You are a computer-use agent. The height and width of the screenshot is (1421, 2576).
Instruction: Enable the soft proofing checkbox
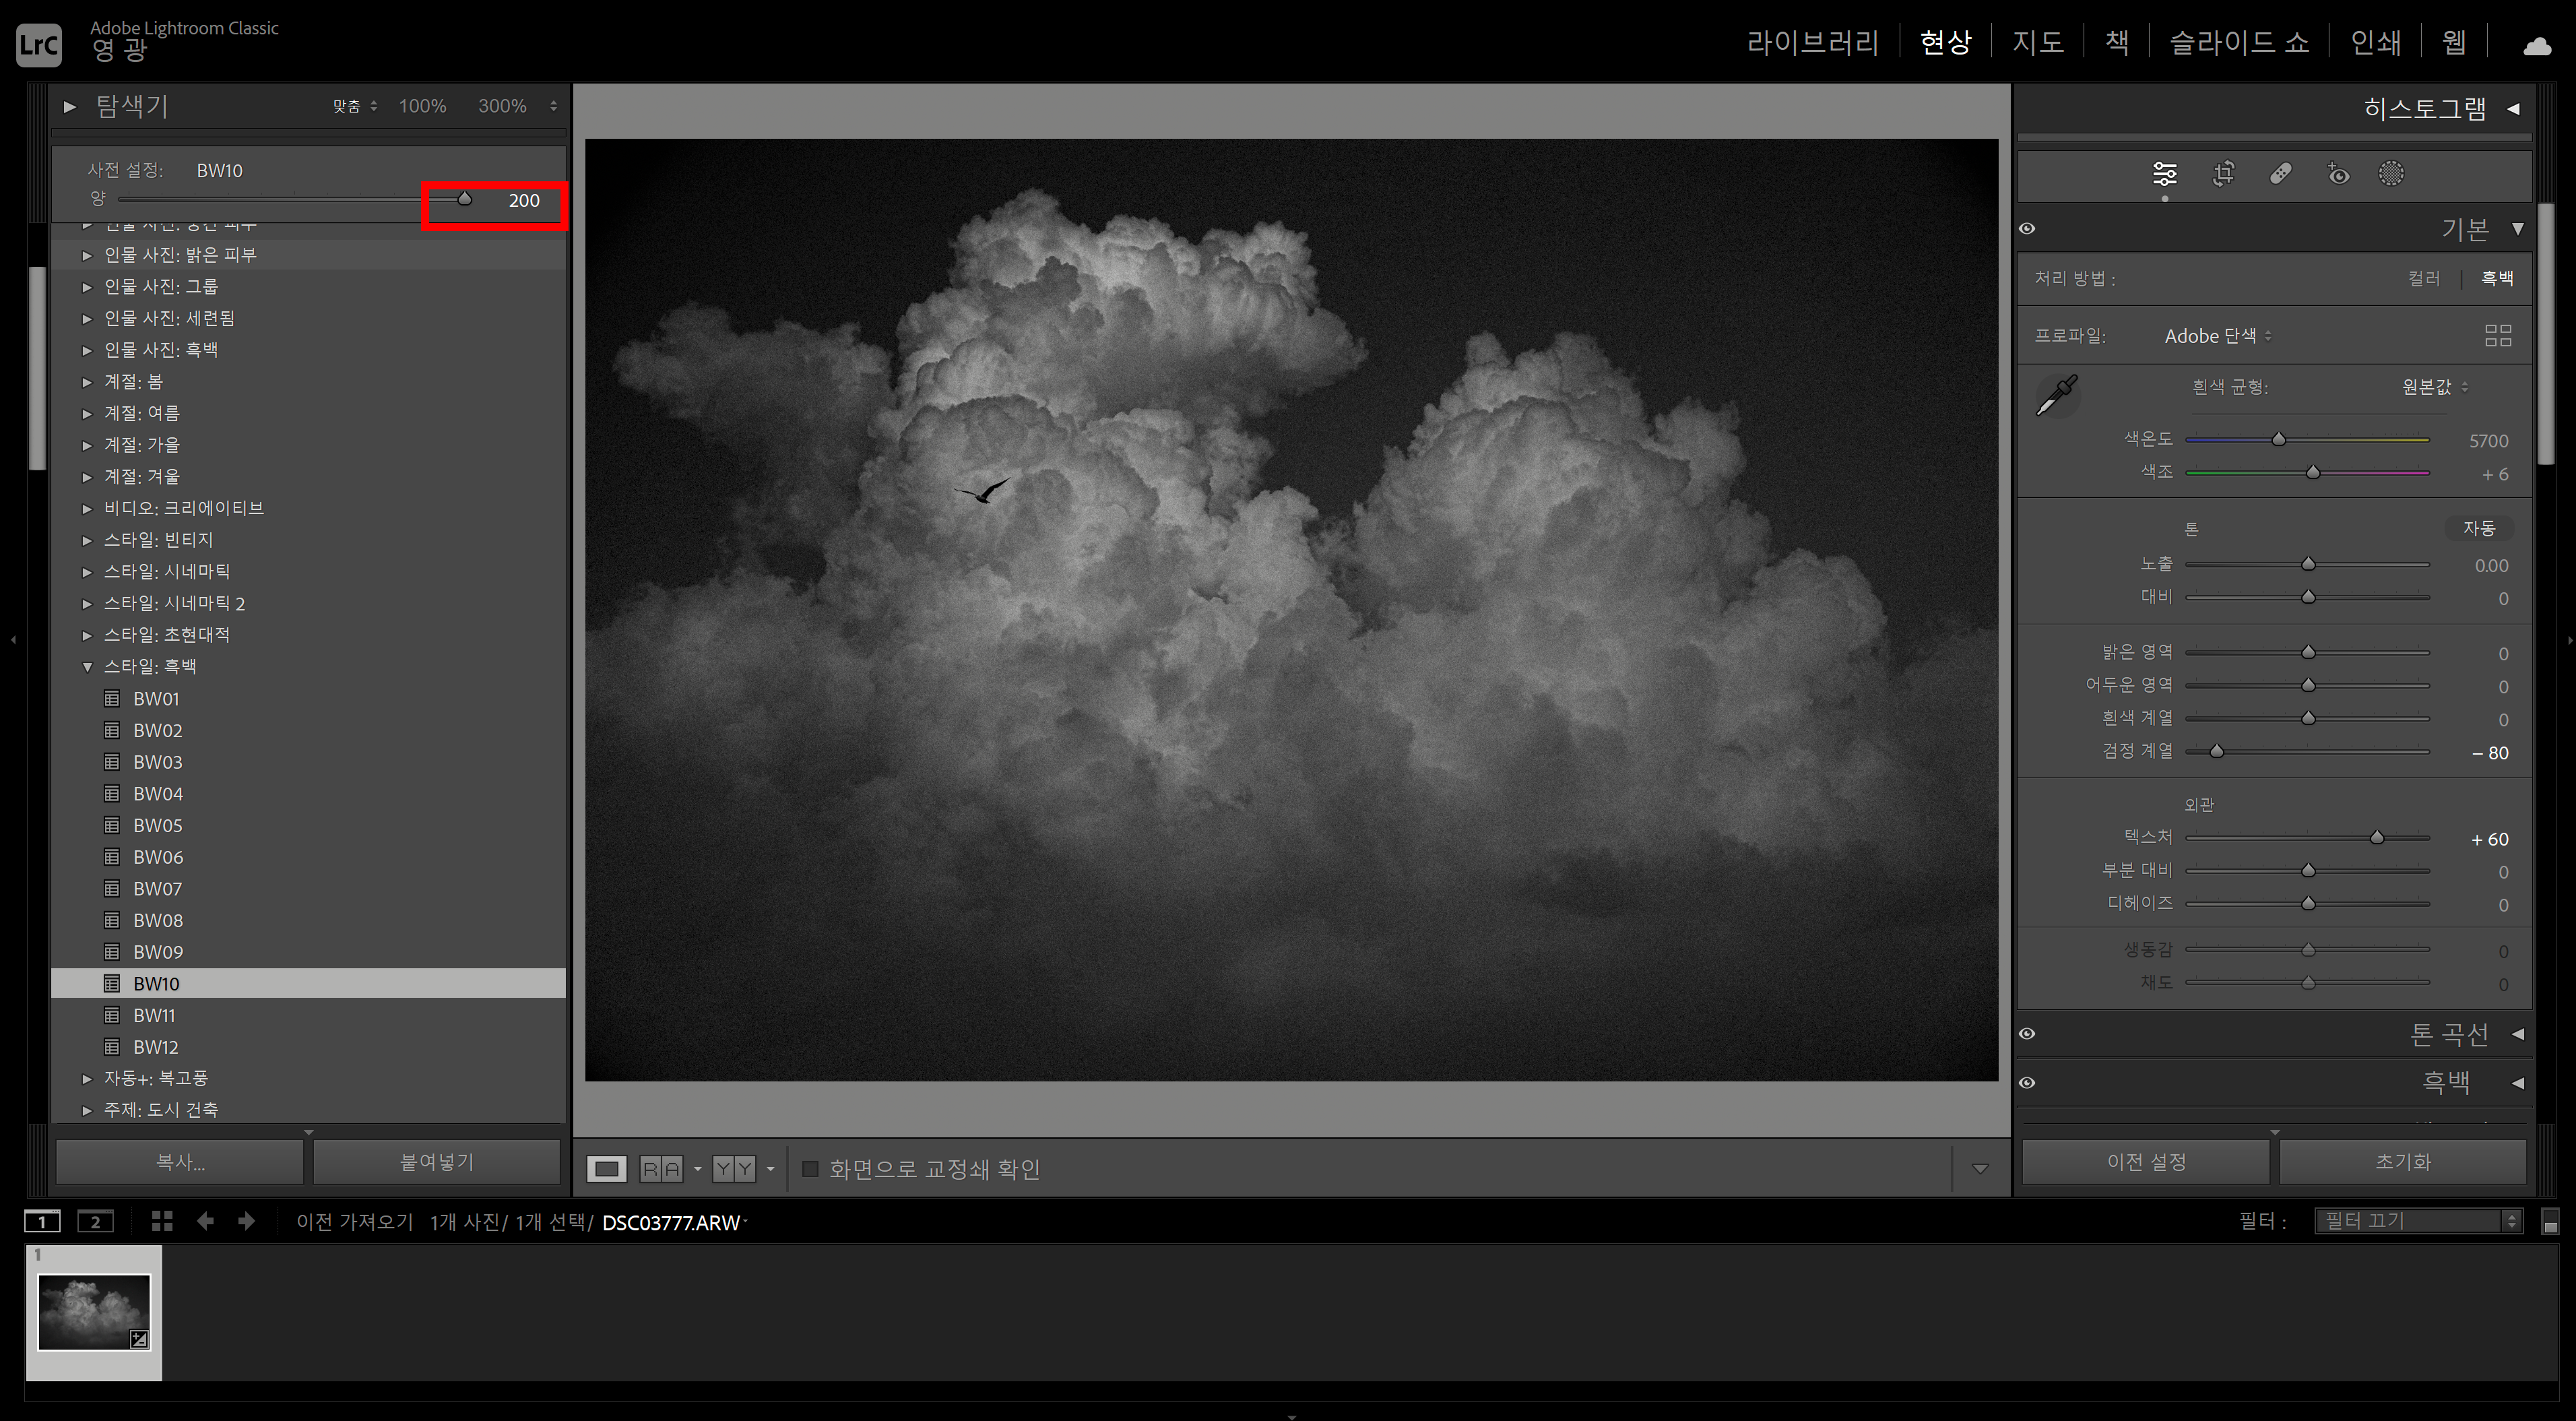811,1168
